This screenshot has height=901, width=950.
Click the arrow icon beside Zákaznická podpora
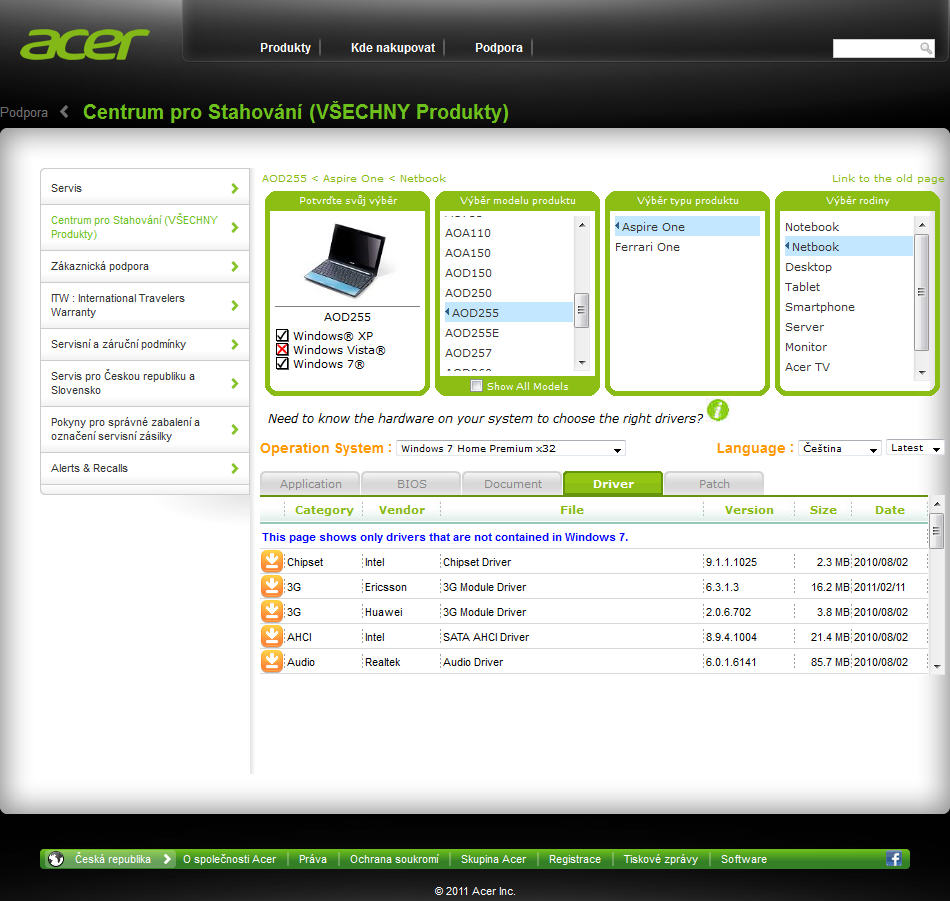click(235, 267)
